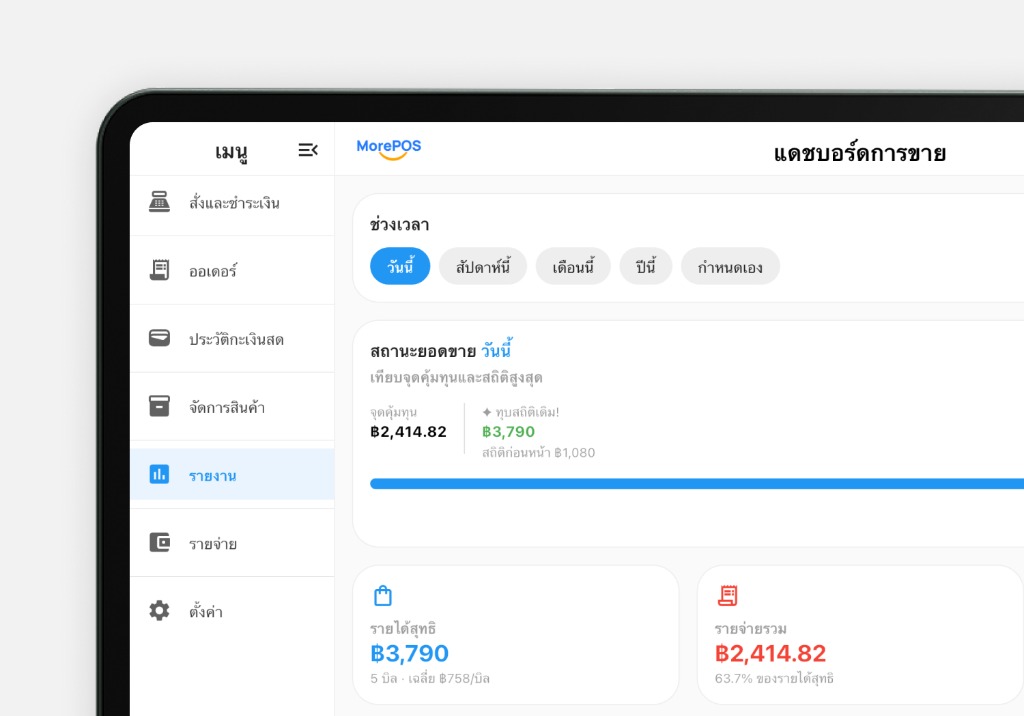Click the blue วันนี้ link in สถานะยอดขาย heading
Image resolution: width=1024 pixels, height=716 pixels.
496,350
